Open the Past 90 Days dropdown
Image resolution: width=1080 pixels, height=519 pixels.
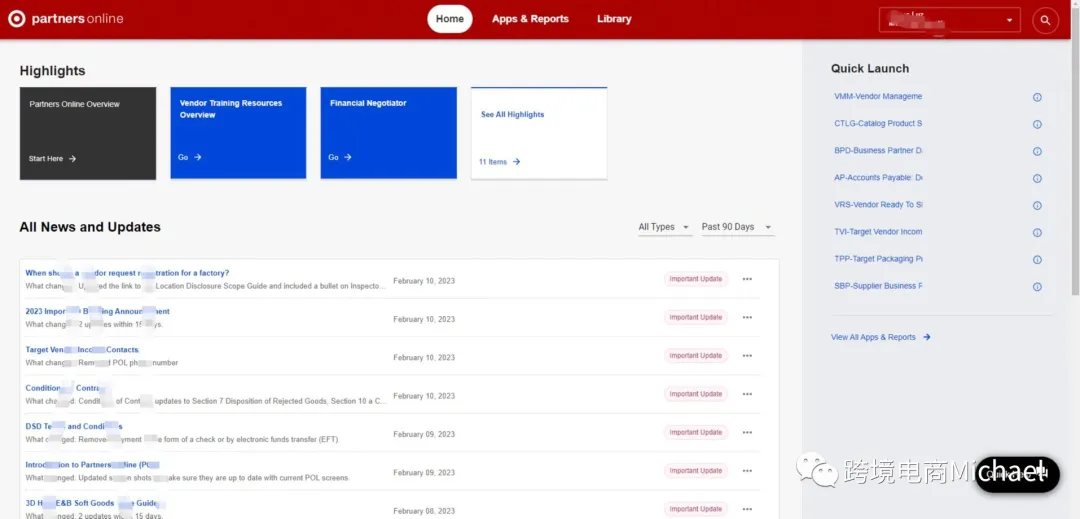pos(738,227)
